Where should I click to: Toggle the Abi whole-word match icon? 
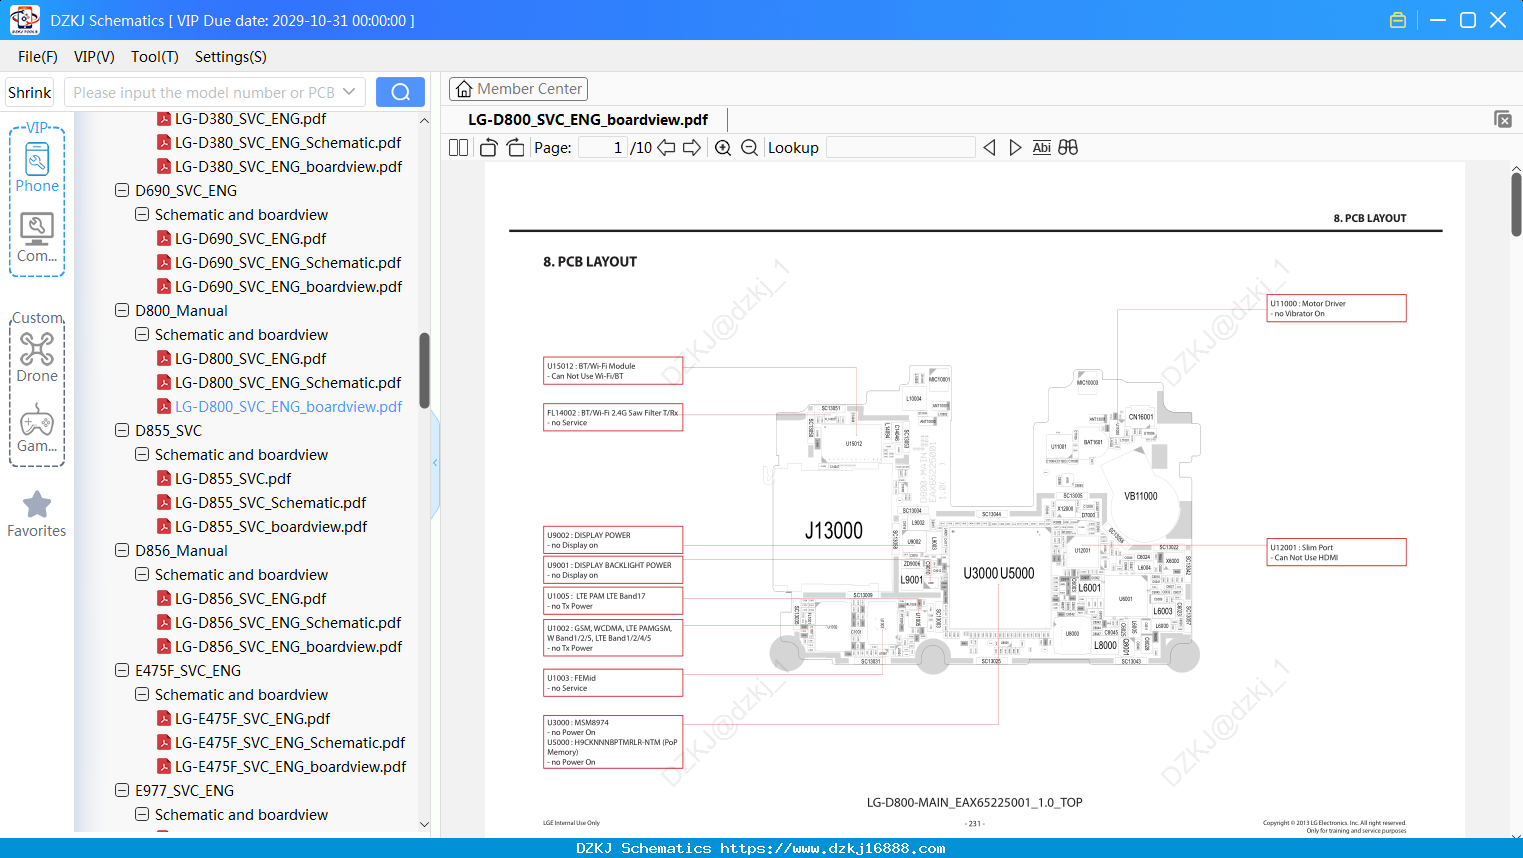[x=1041, y=148]
